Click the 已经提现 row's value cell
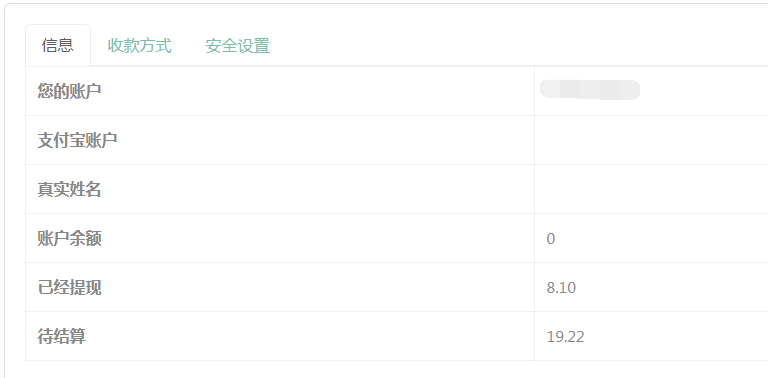Viewport: 768px width, 378px height. click(651, 287)
